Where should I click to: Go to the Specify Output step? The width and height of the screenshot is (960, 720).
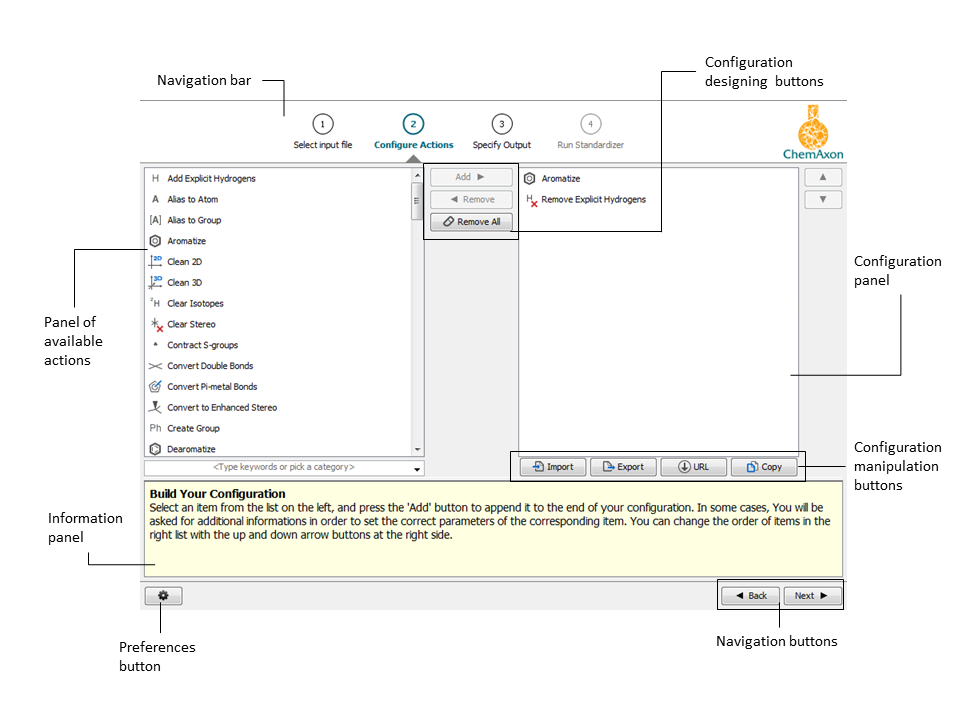click(501, 131)
